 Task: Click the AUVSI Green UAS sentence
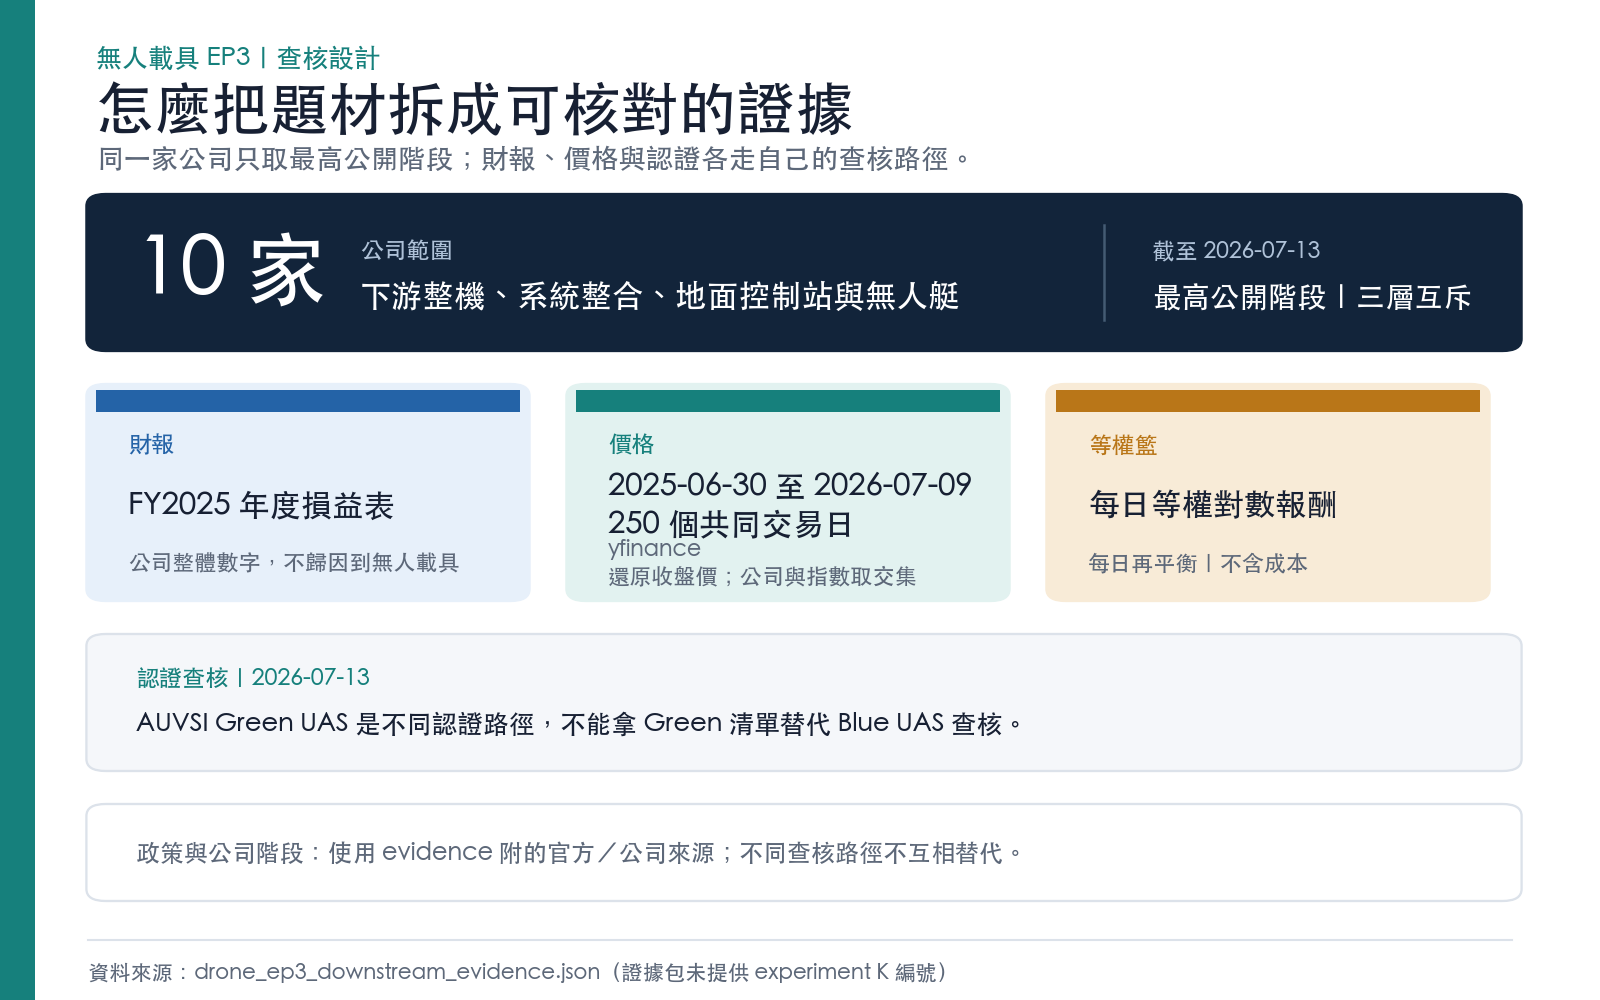[x=580, y=723]
